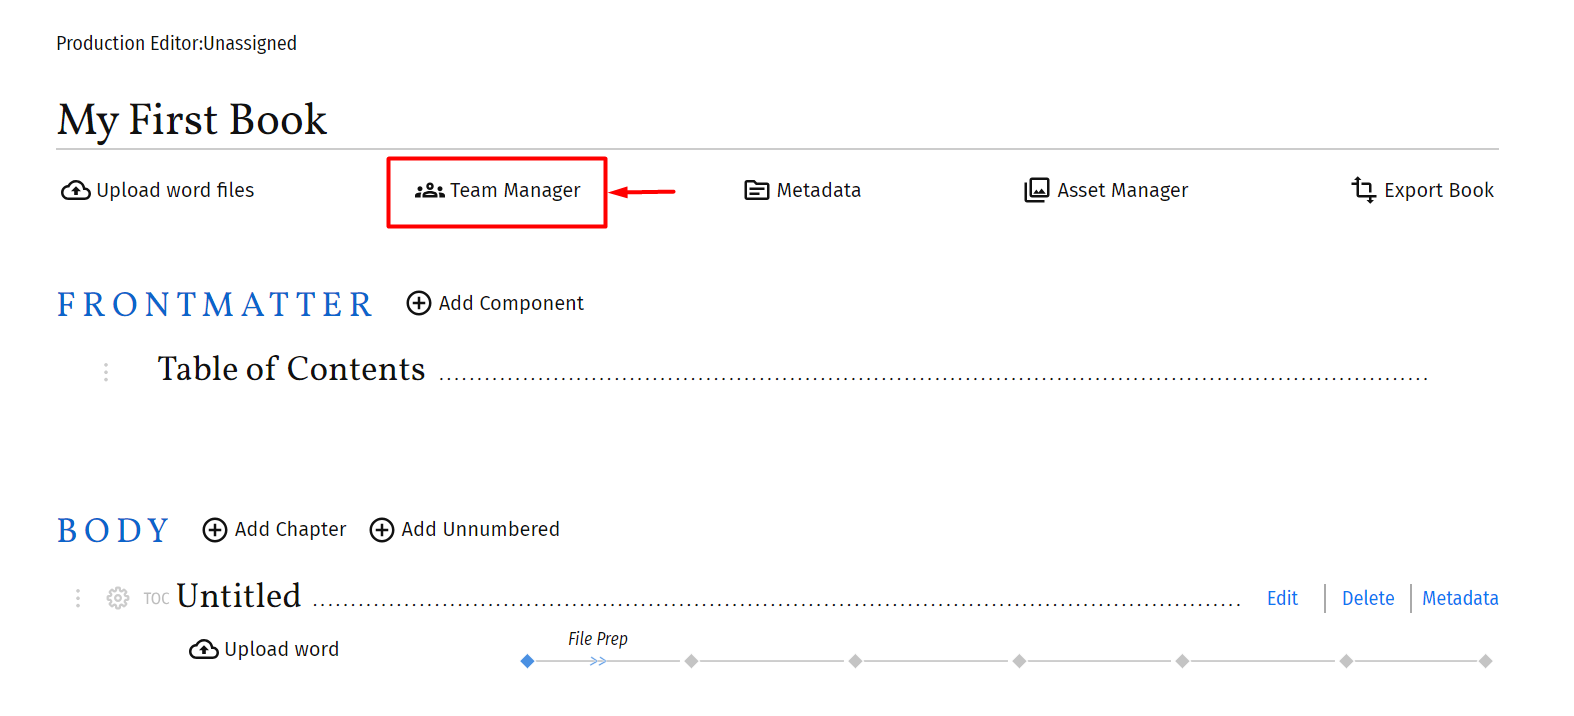Open the Table of Contents component title

[x=291, y=369]
